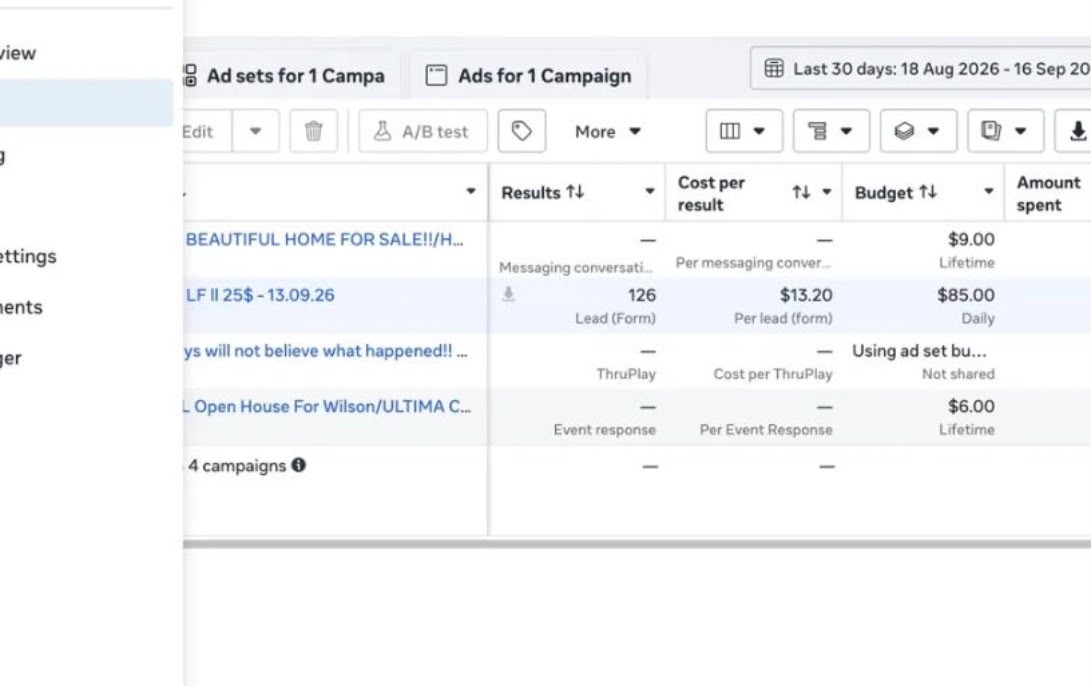Click the calendar icon in date range
This screenshot has height=686, width=1091.
tap(774, 68)
